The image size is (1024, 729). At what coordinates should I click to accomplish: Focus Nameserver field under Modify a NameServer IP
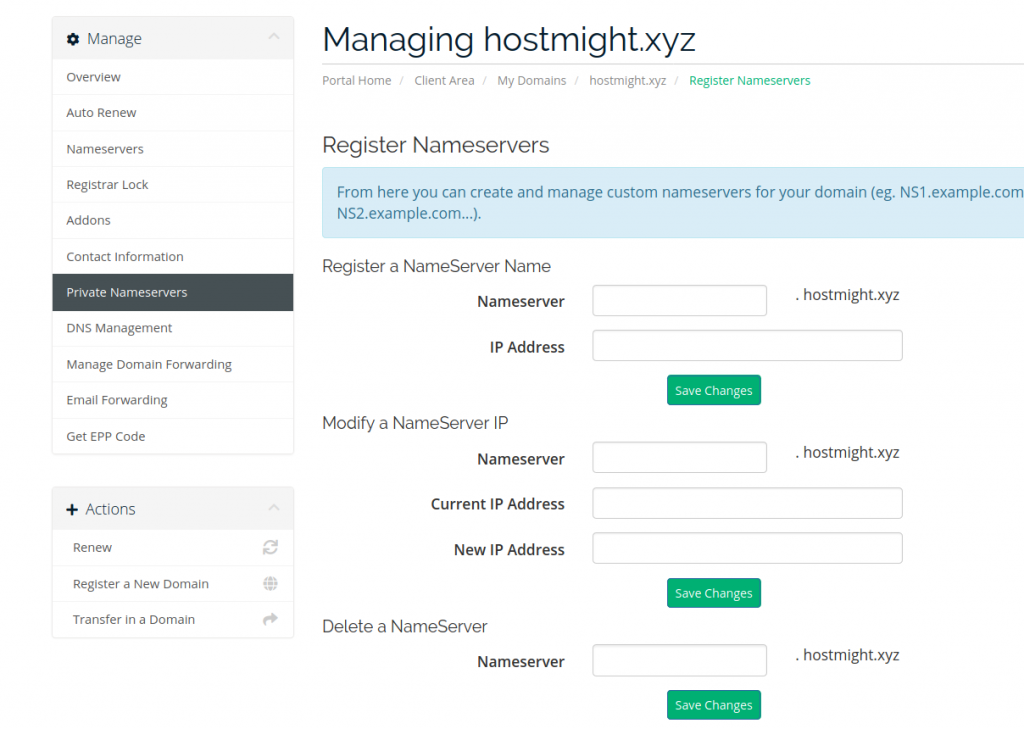point(679,457)
